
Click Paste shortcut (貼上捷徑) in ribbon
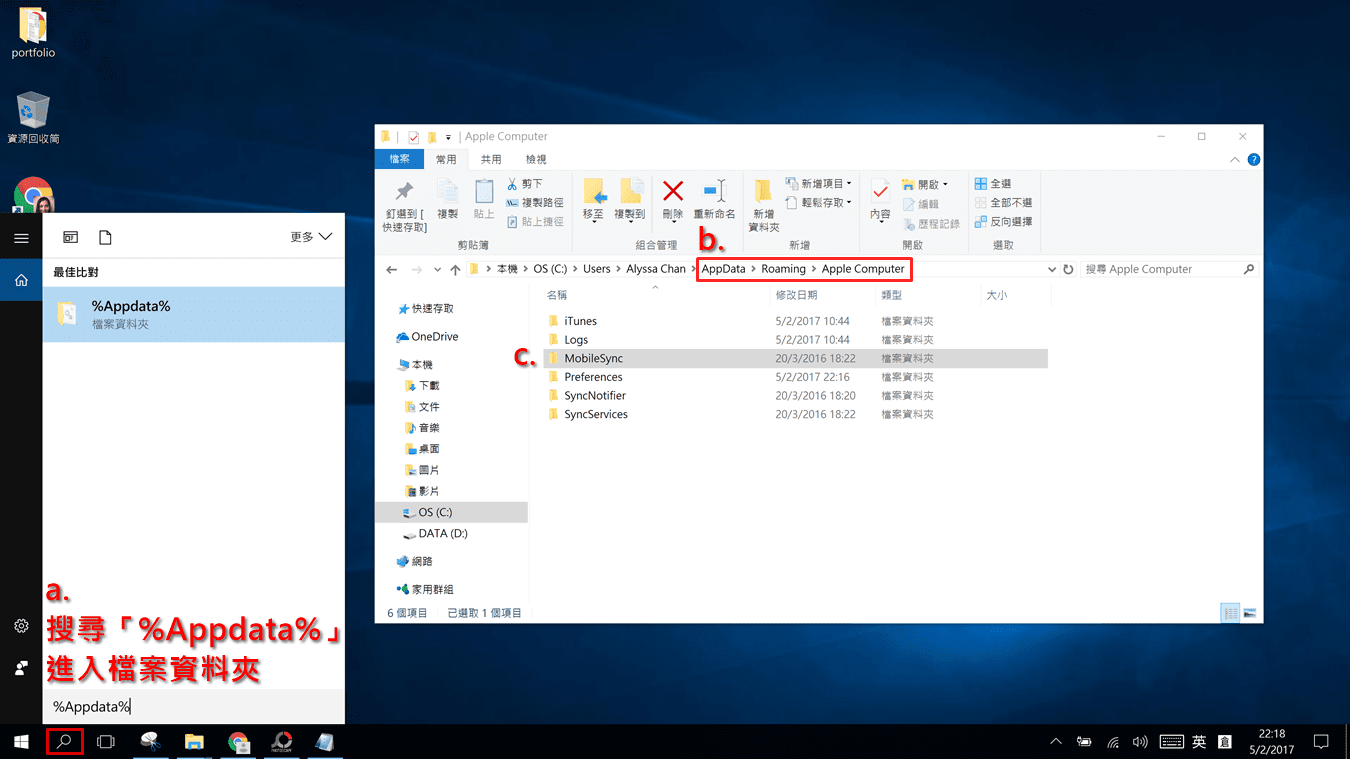click(534, 222)
